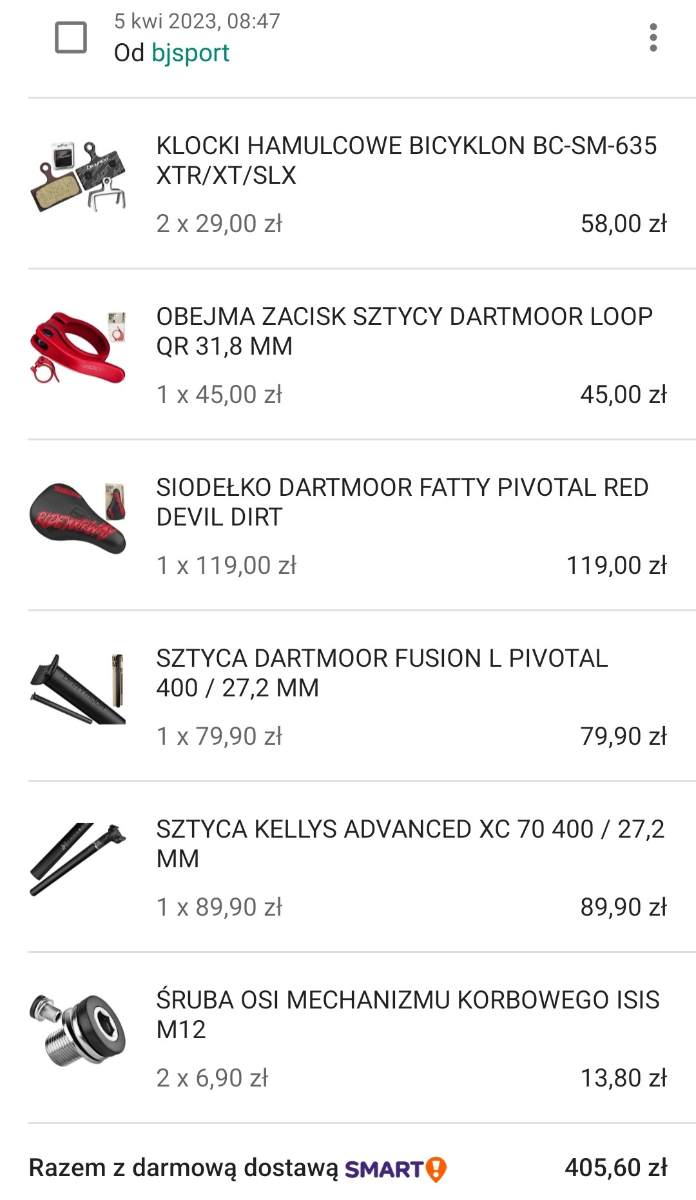Tap the SMART! free delivery logo
The height and width of the screenshot is (1200, 696).
click(x=396, y=1168)
